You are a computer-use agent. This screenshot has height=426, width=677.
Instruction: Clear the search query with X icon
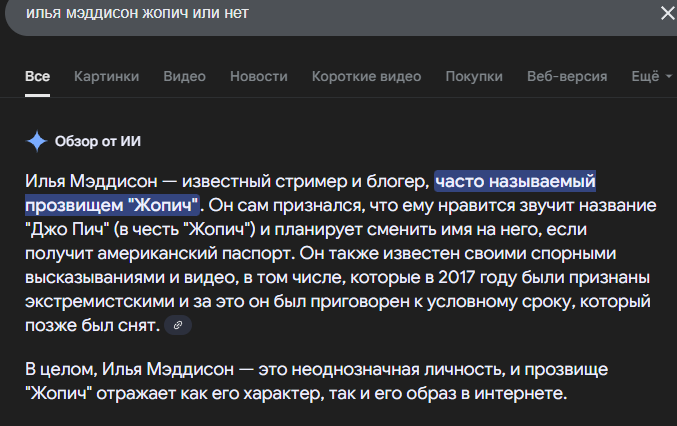click(x=668, y=13)
